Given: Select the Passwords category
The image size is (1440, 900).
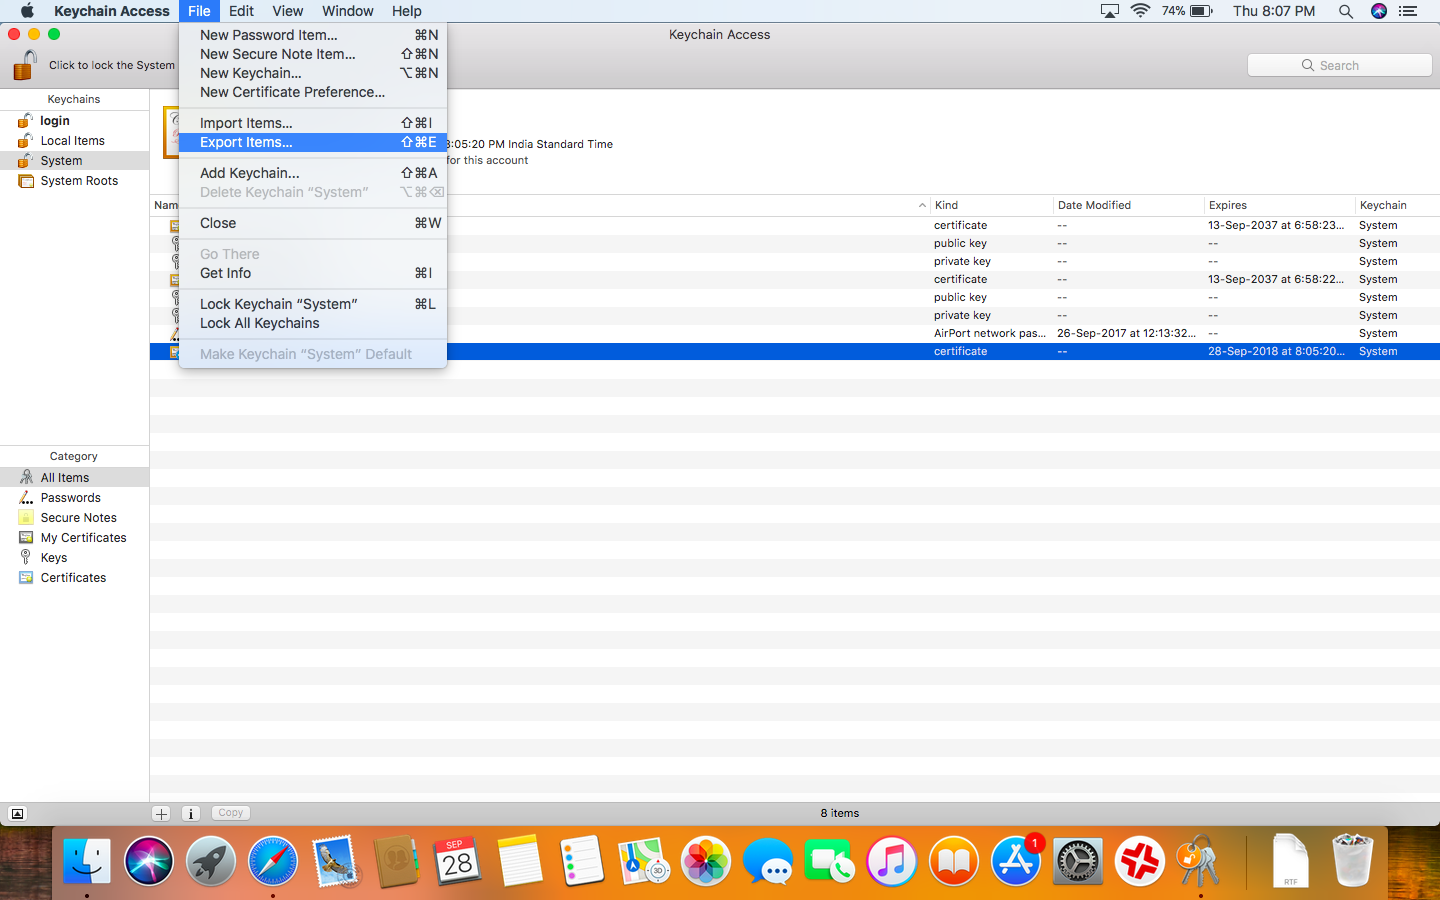Looking at the screenshot, I should coord(75,498).
